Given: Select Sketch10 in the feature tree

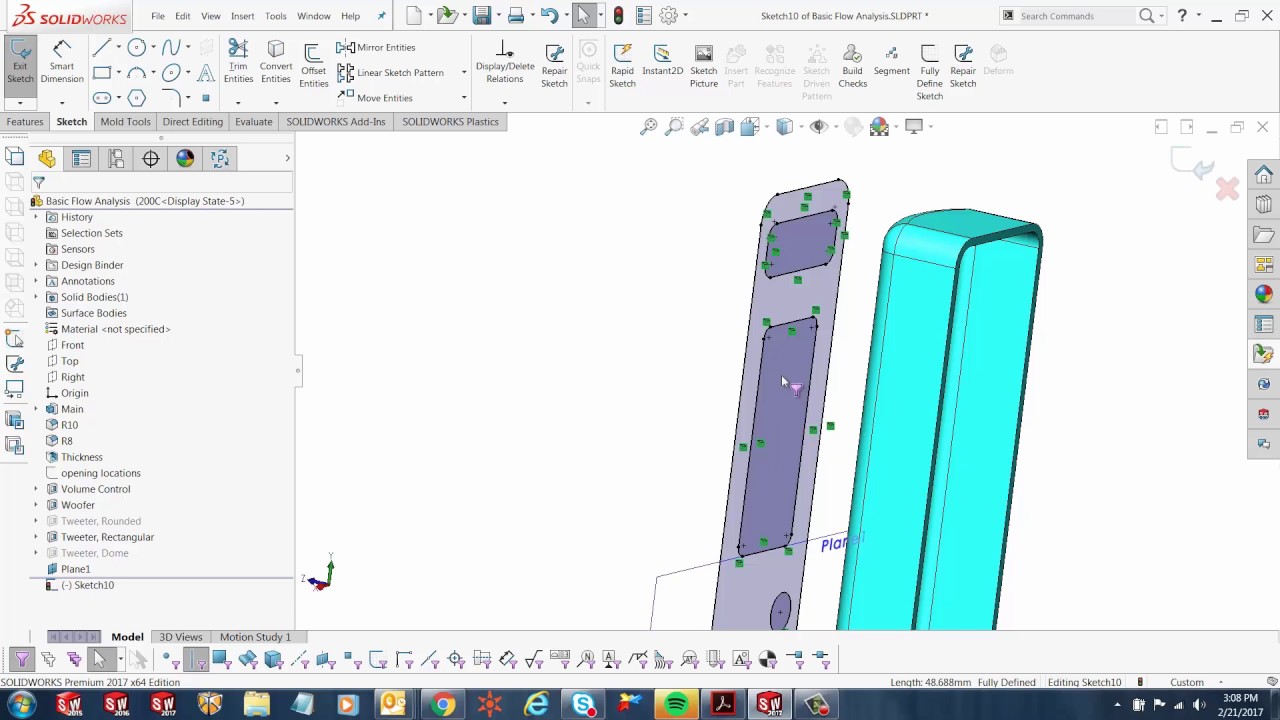Looking at the screenshot, I should (87, 585).
